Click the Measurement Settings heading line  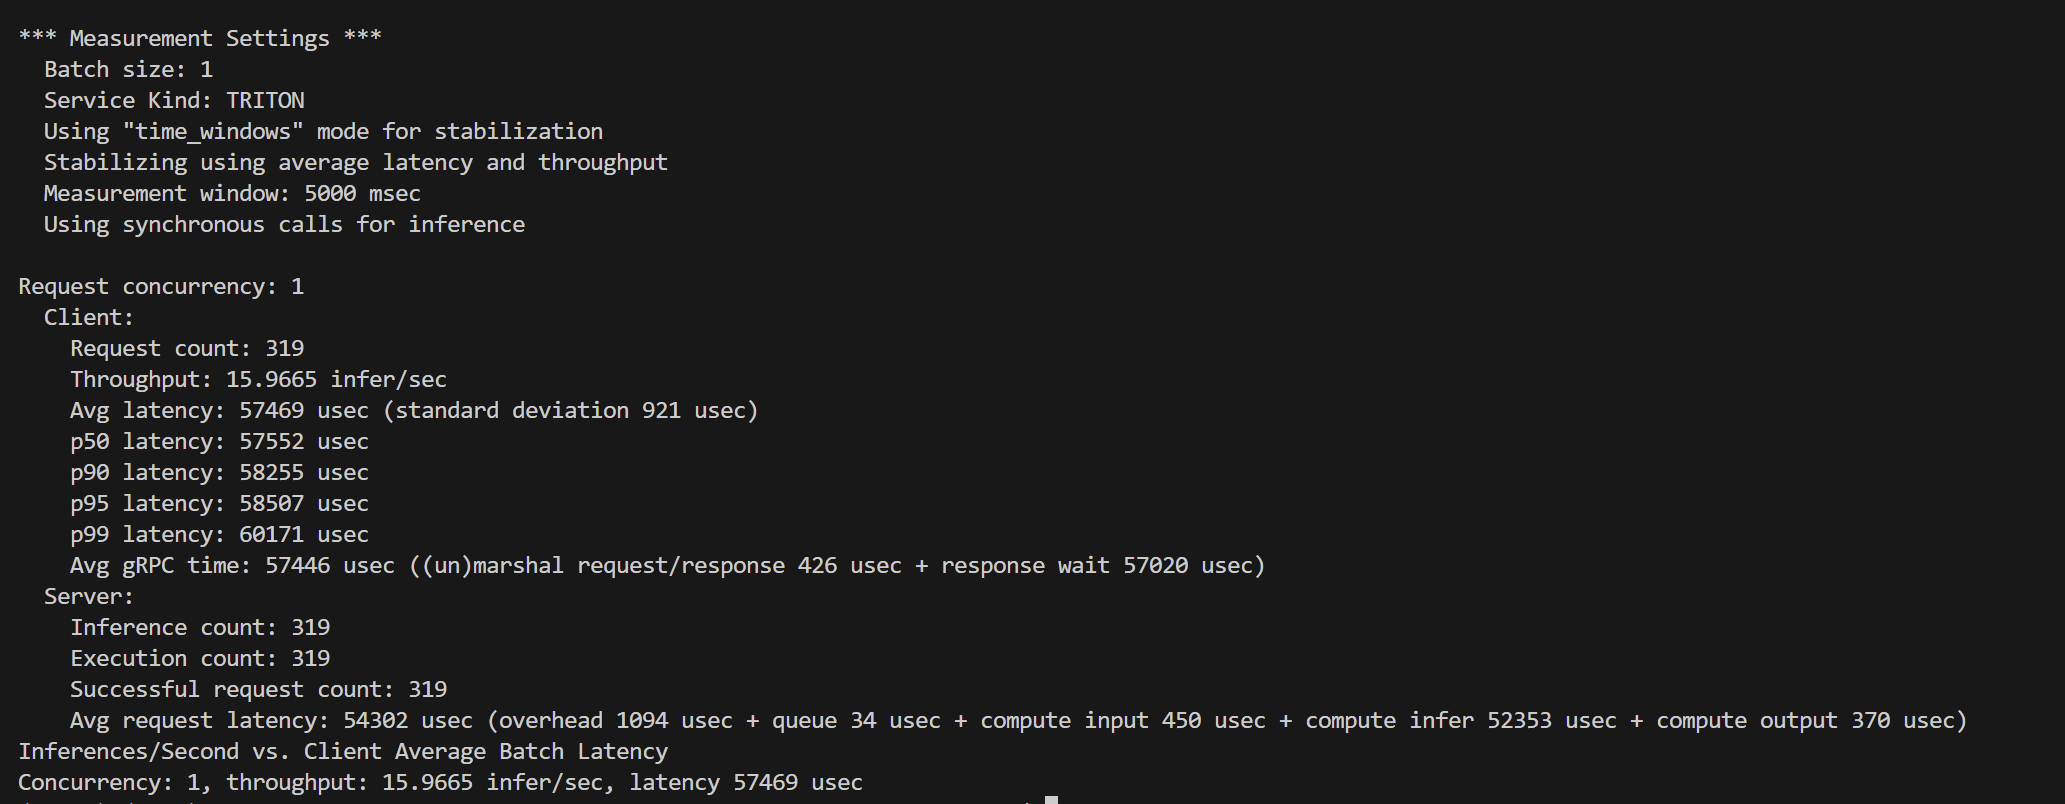200,39
